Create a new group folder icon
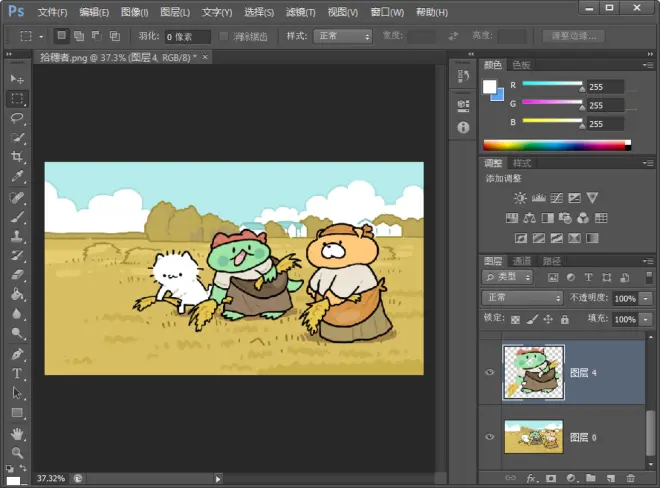 pyautogui.click(x=591, y=478)
